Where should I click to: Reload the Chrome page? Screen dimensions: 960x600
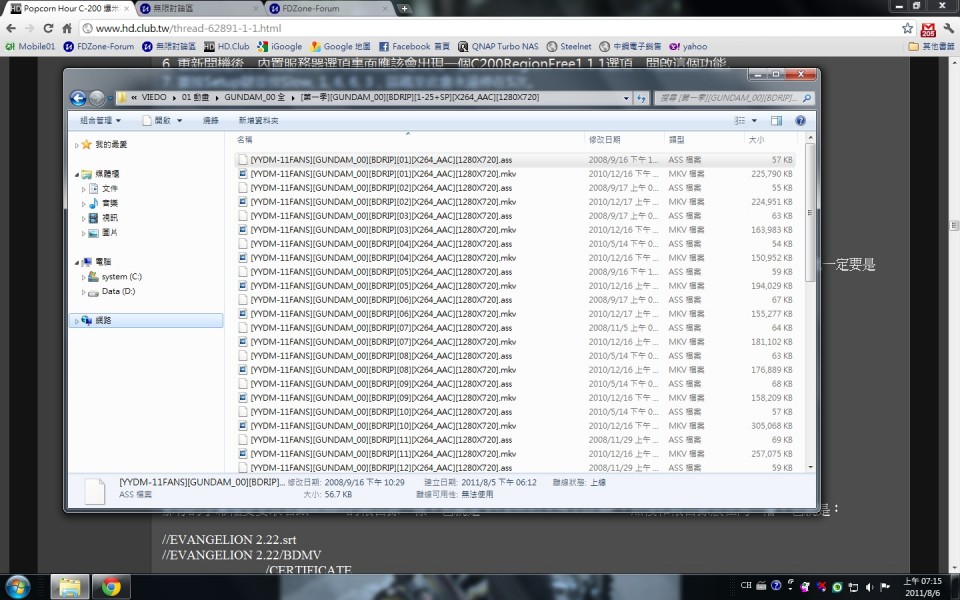pos(48,28)
